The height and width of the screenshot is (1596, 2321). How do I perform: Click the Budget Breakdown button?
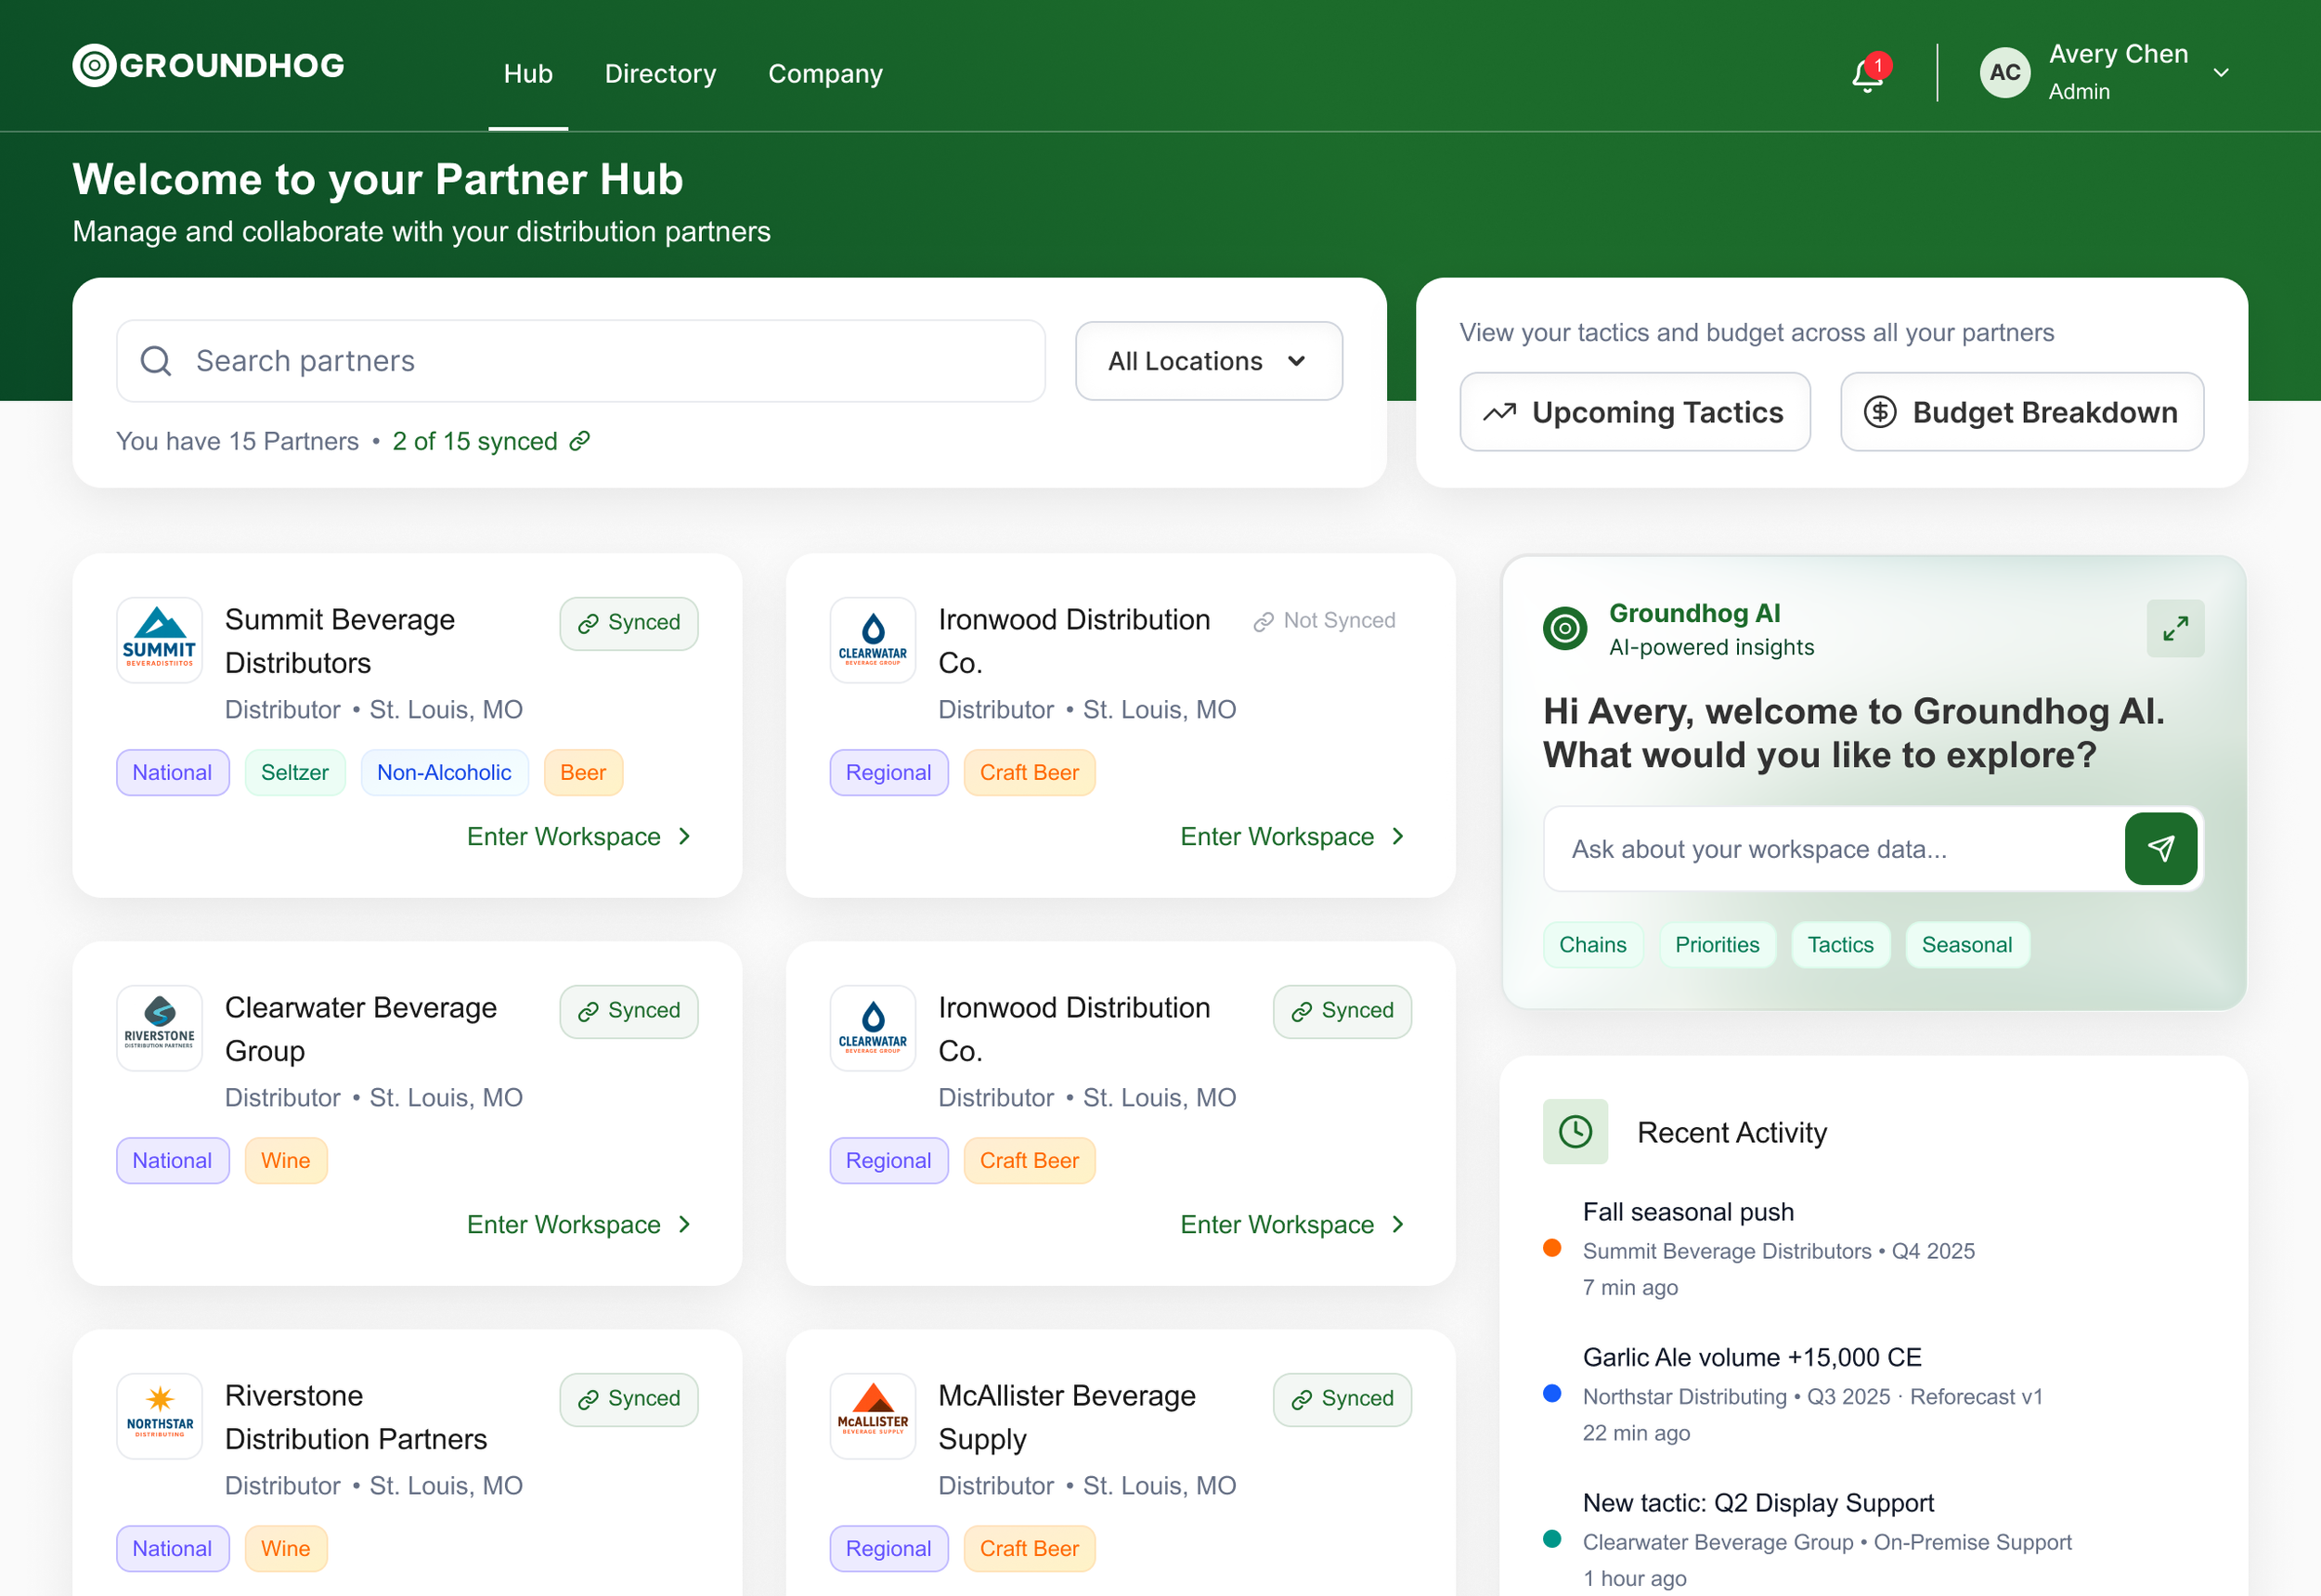(x=2021, y=412)
